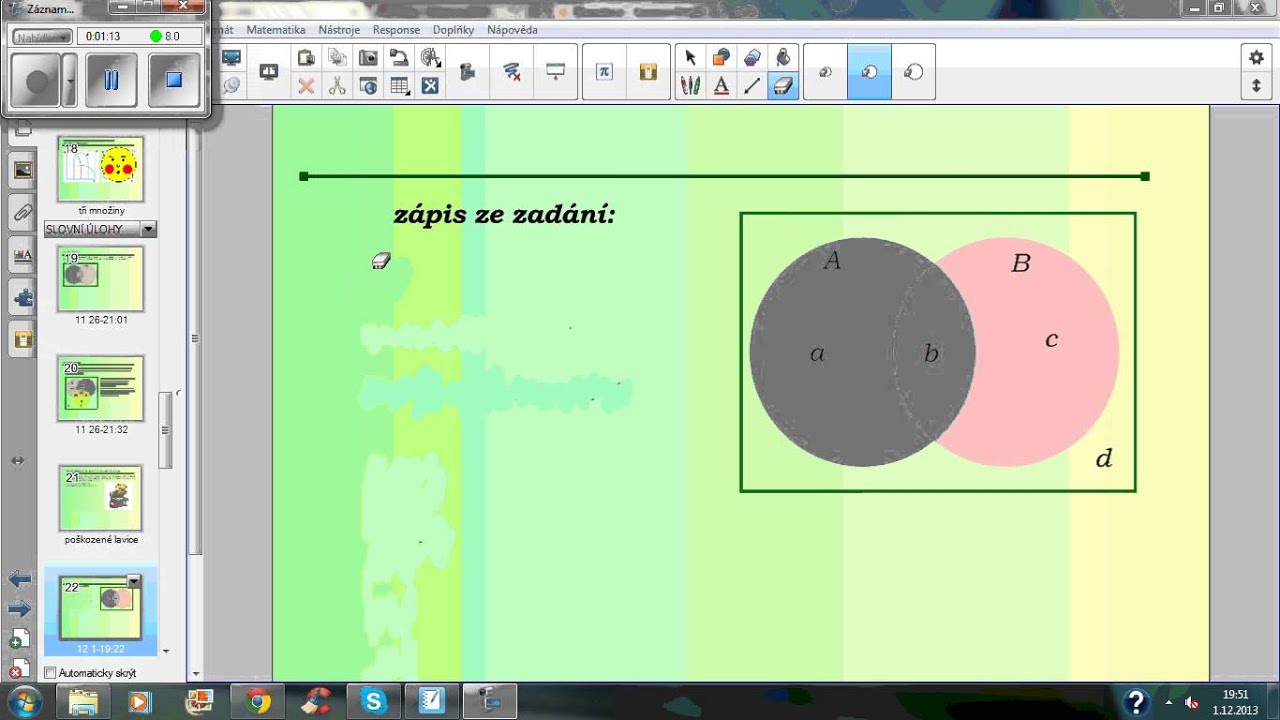Open the Nástroje menu

pos(339,30)
